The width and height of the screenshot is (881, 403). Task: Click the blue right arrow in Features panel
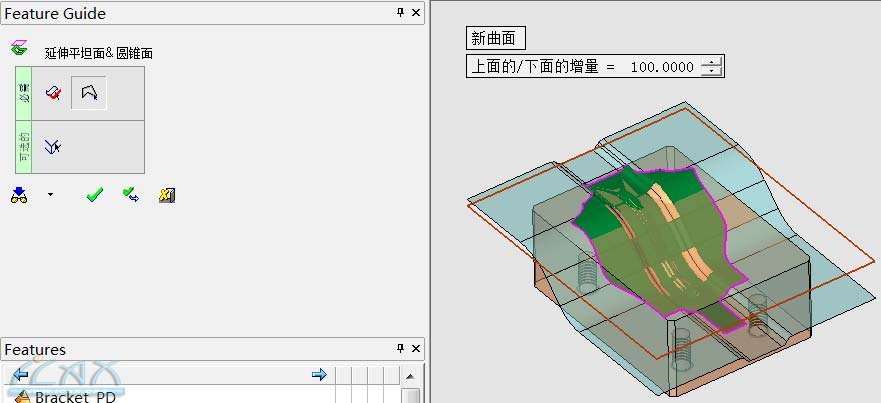pos(319,374)
